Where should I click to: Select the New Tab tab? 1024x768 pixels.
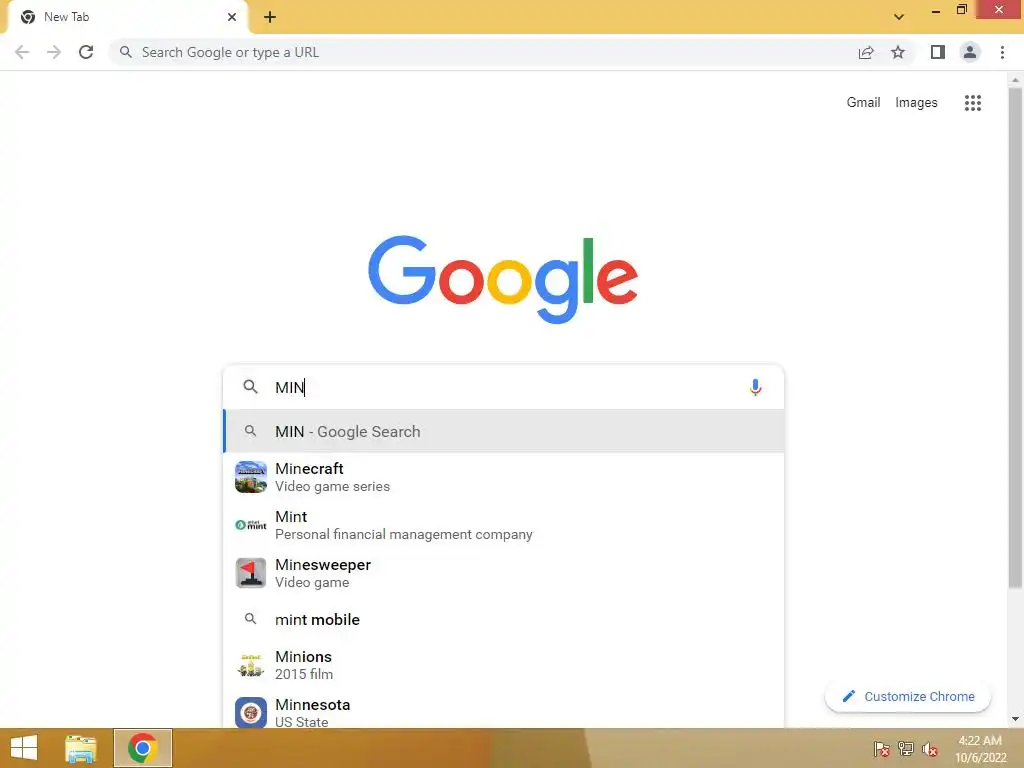point(127,18)
